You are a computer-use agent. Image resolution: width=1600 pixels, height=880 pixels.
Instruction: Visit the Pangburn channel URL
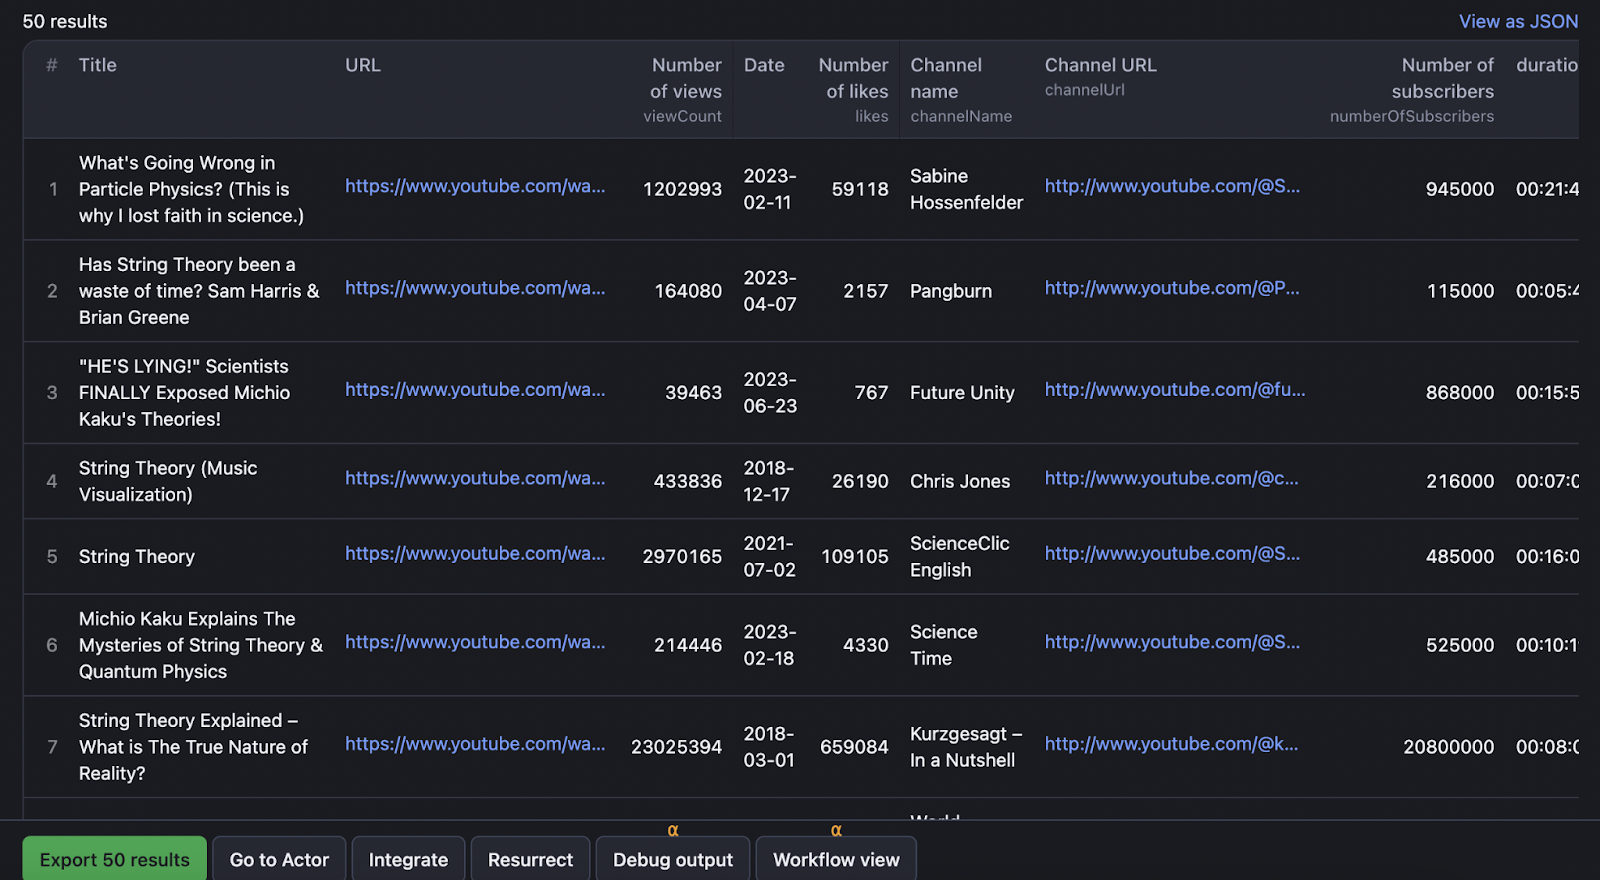tap(1172, 288)
